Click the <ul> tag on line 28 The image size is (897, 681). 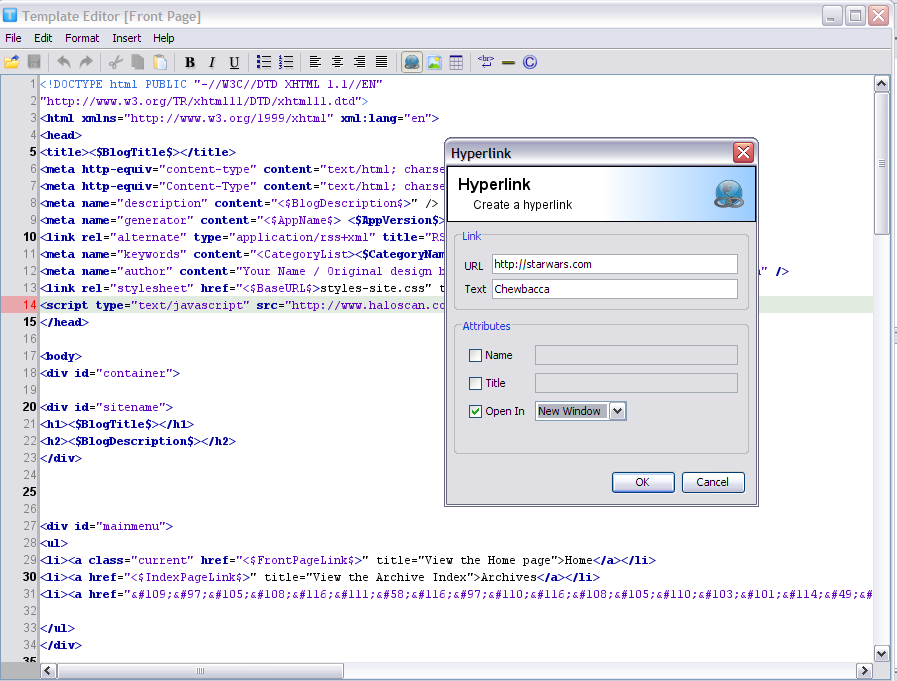(x=54, y=543)
